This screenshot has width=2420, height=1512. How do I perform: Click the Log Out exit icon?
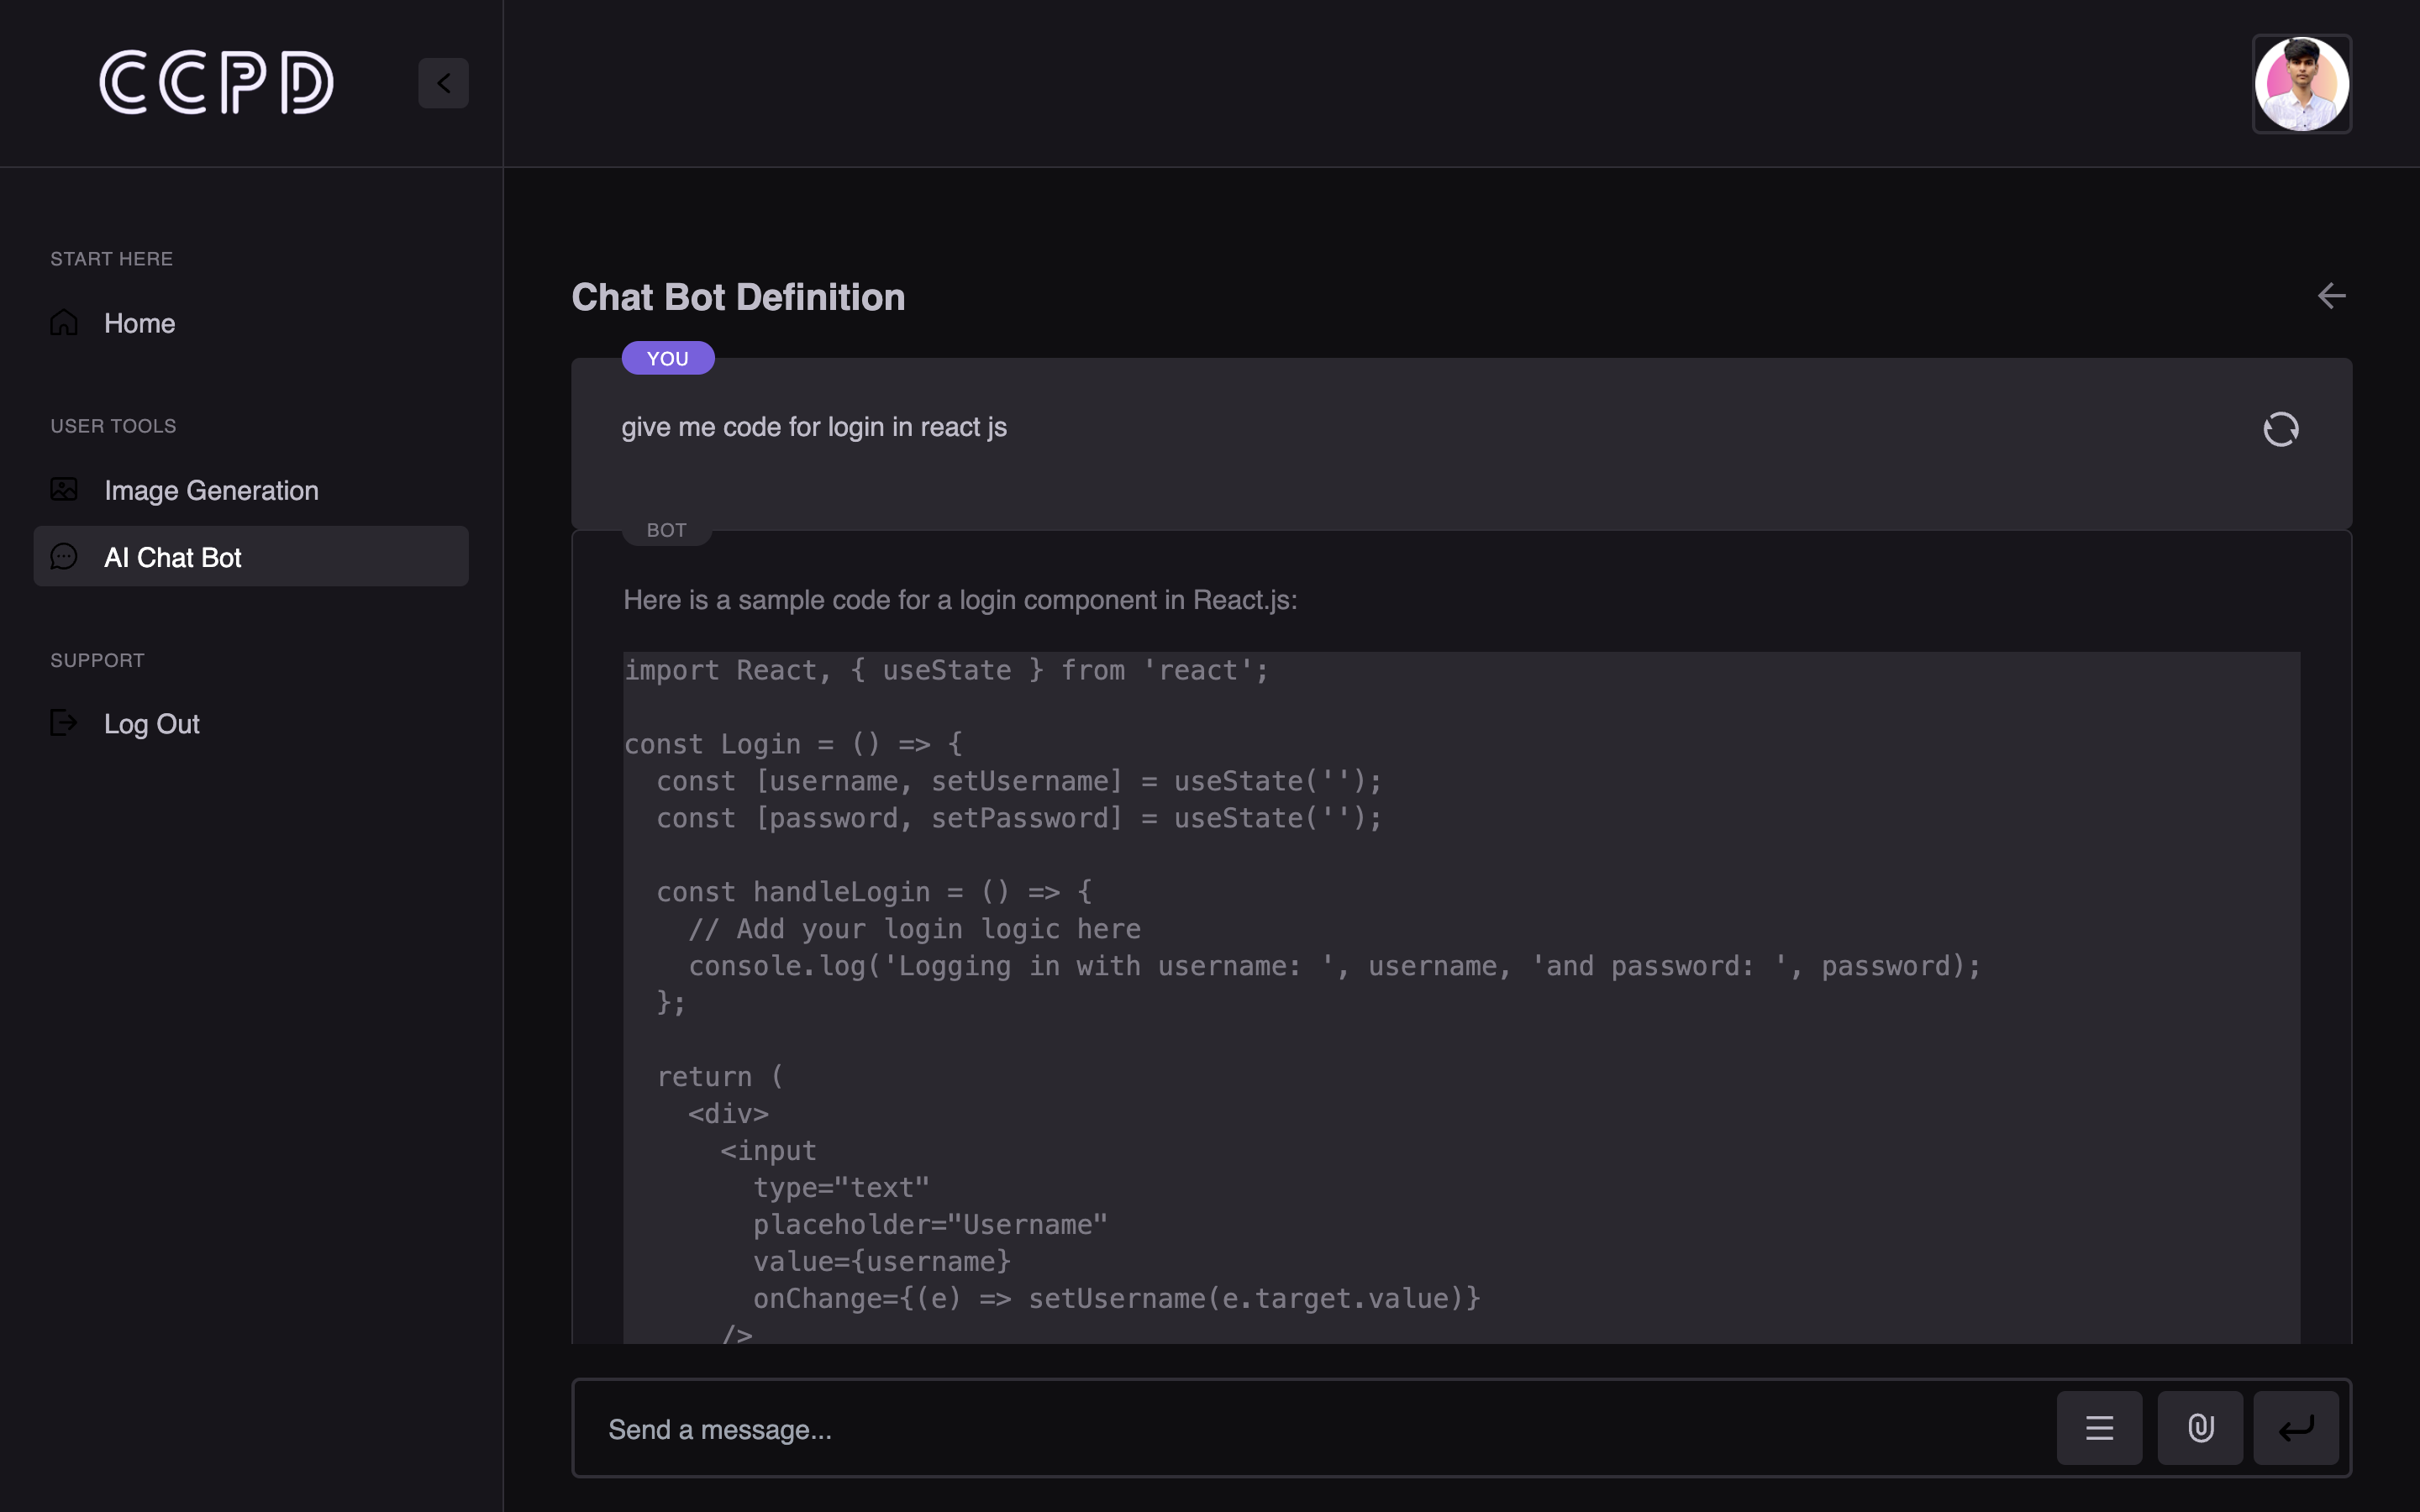pos(64,723)
